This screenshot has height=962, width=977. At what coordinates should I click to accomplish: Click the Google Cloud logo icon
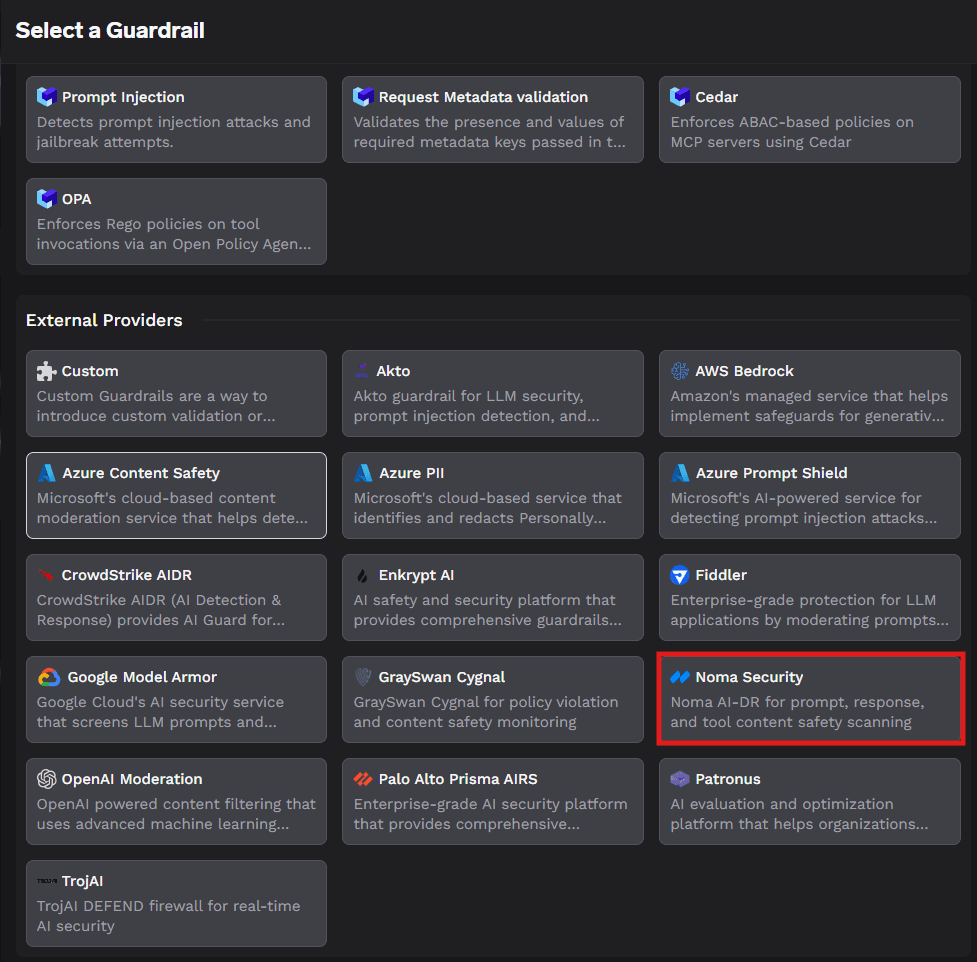(x=49, y=677)
